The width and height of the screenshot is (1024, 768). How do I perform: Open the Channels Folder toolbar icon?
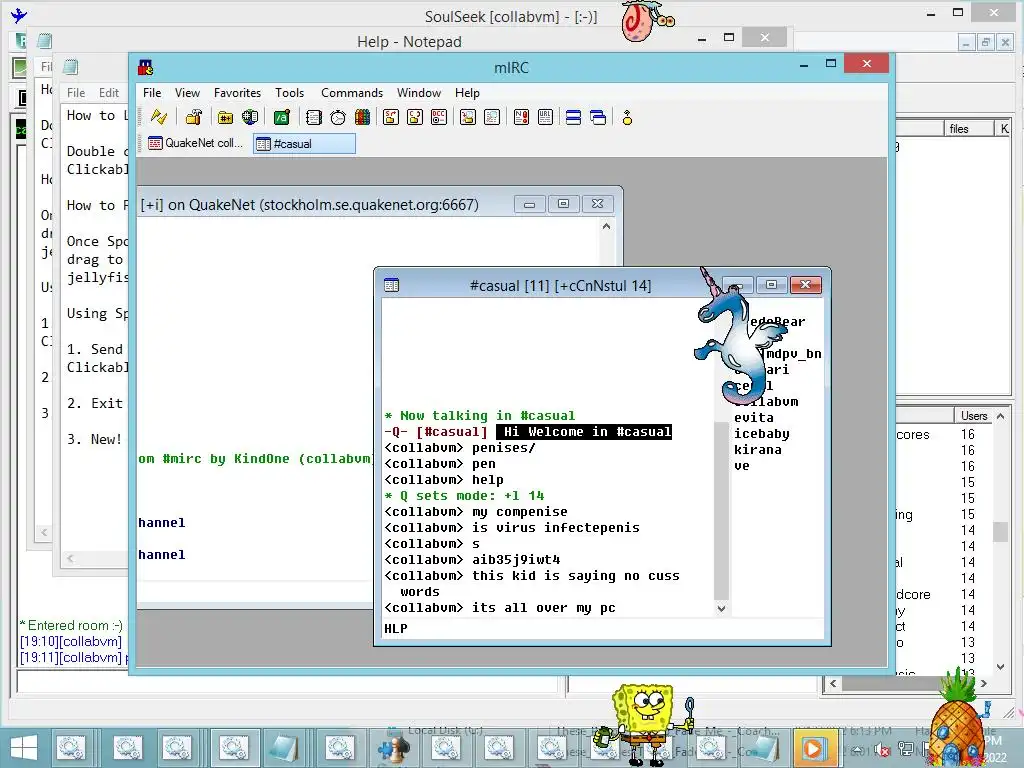[225, 118]
